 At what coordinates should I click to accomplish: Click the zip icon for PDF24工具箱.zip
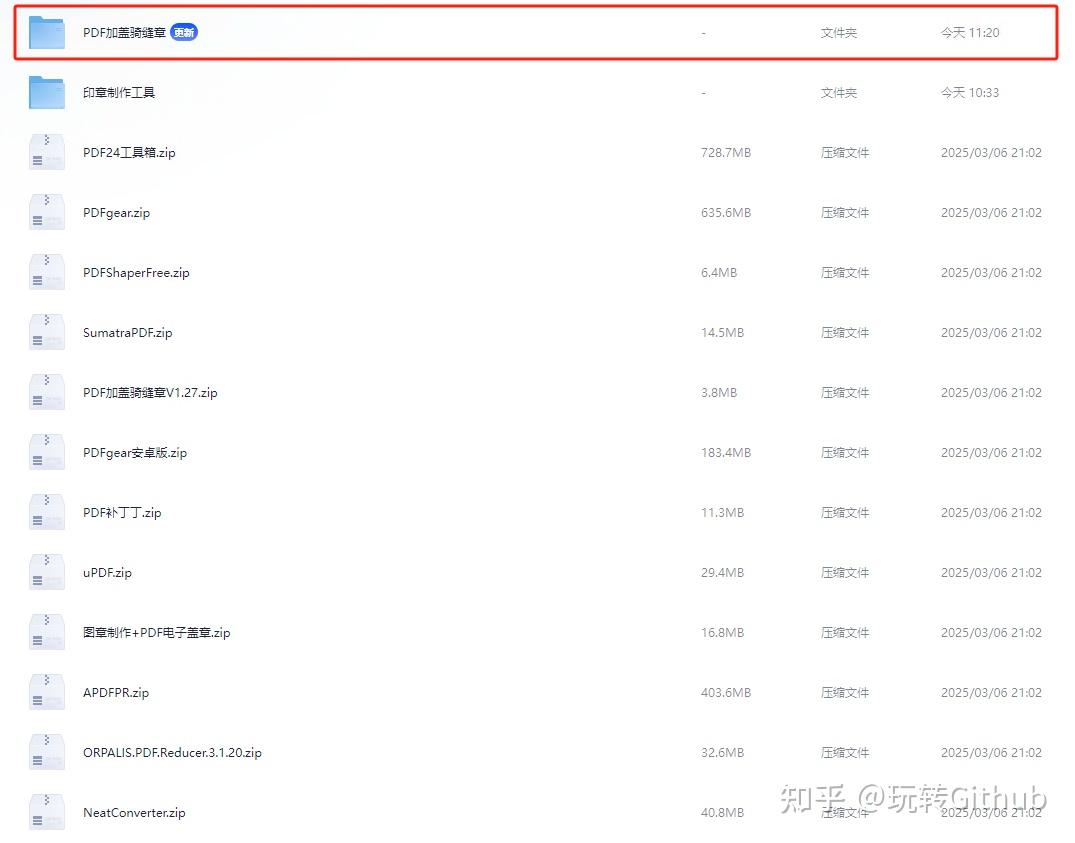pos(47,152)
